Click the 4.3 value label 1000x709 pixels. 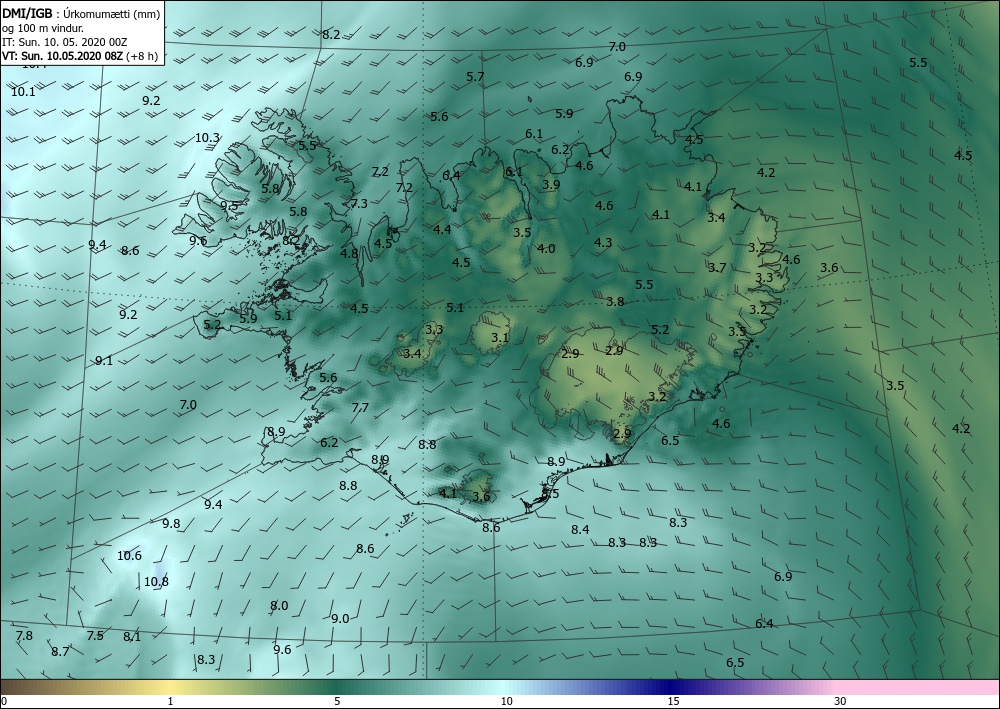(603, 242)
